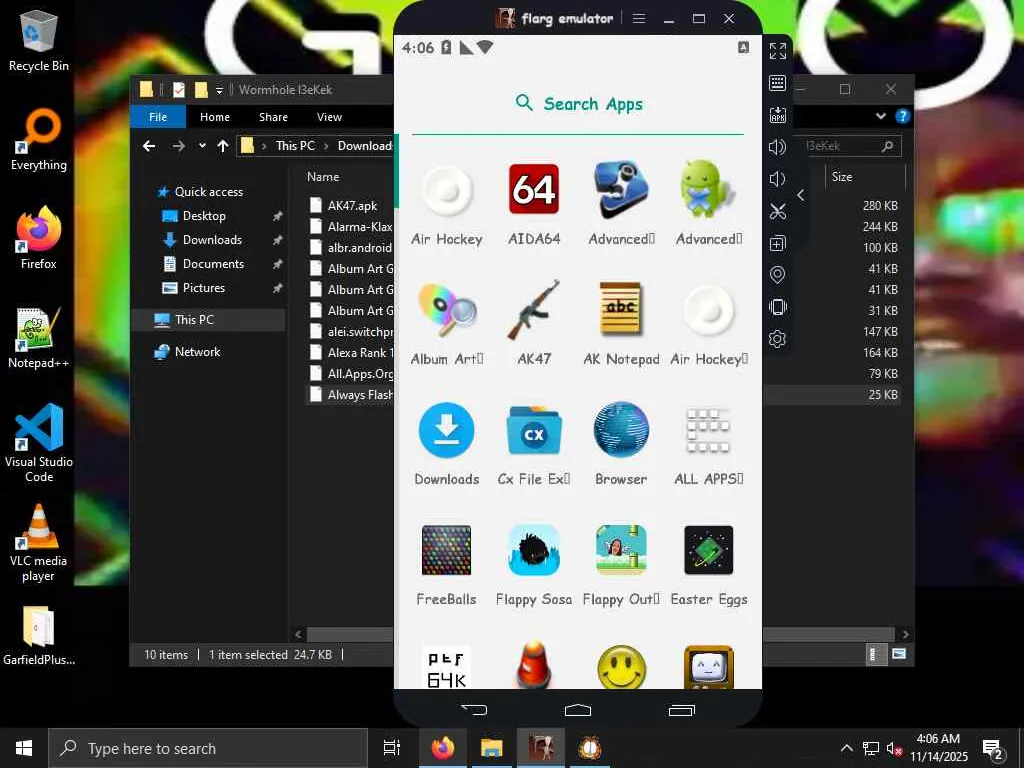Click the emulator volume up icon
Image resolution: width=1024 pixels, height=768 pixels.
tap(777, 147)
